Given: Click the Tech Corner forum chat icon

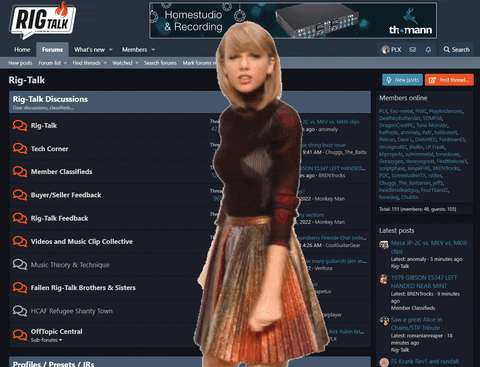Looking at the screenshot, I should (20, 148).
